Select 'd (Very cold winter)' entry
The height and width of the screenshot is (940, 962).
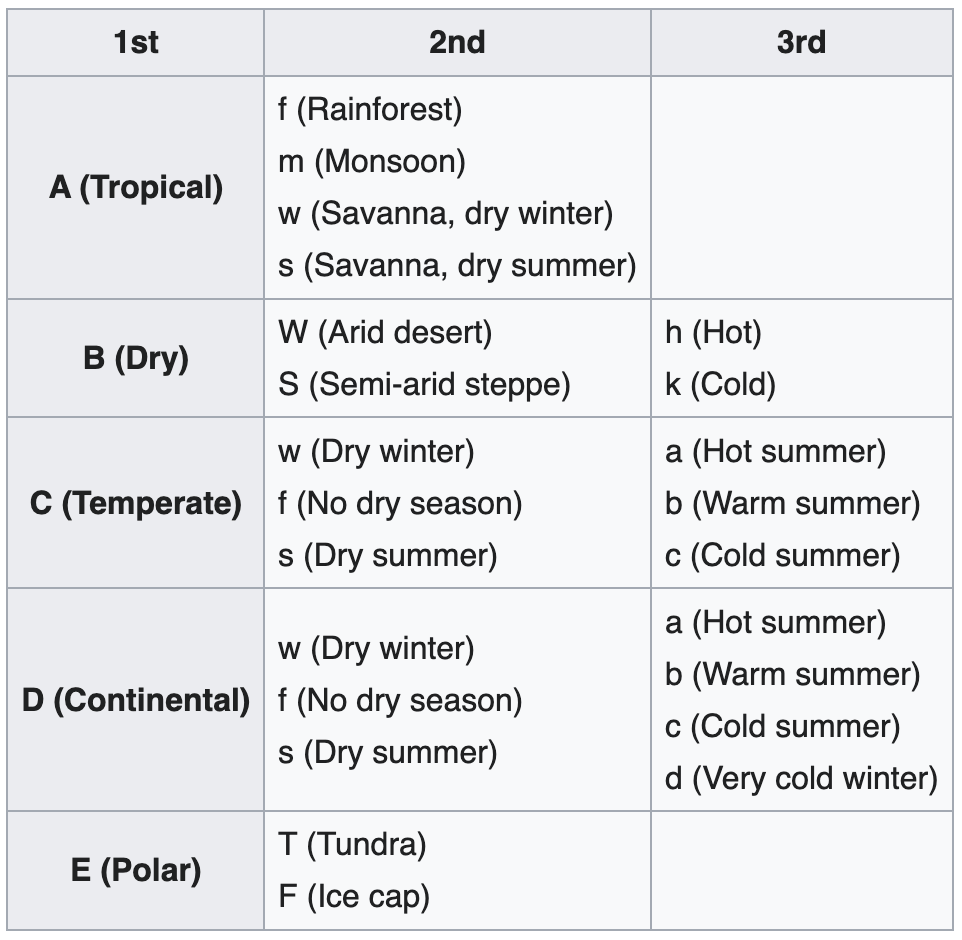click(x=801, y=779)
